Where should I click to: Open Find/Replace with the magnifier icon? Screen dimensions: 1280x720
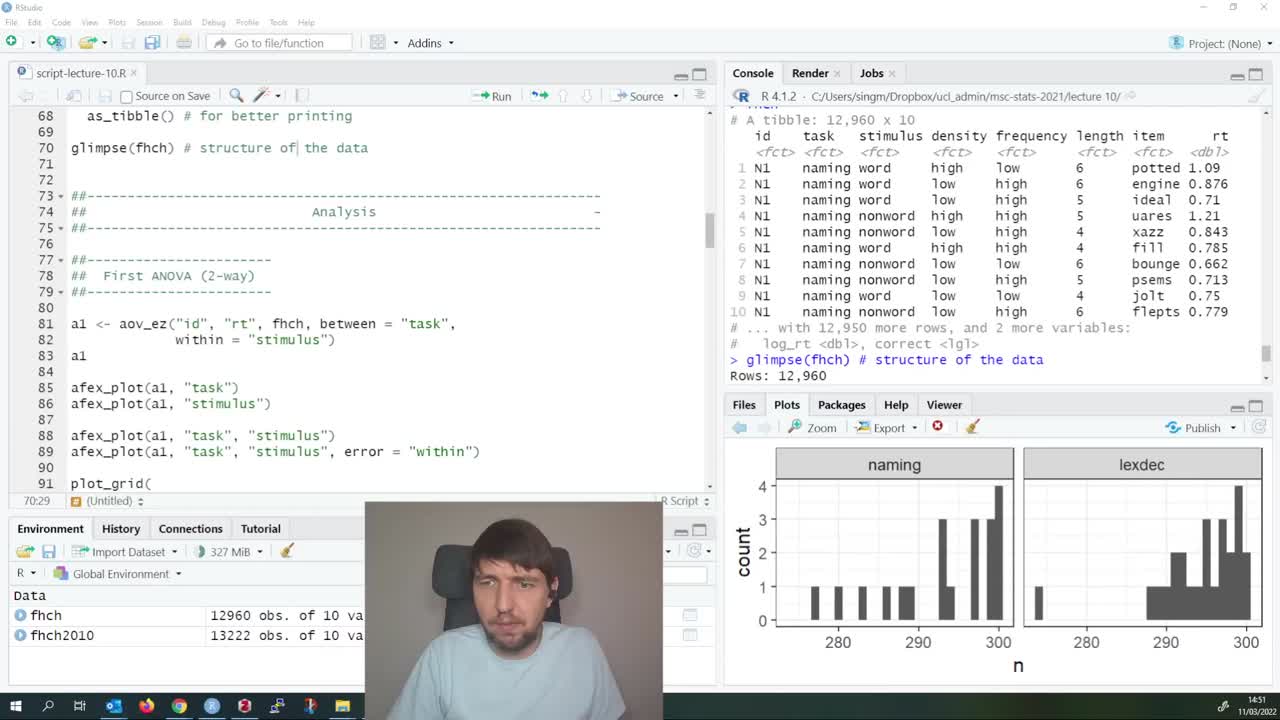click(236, 95)
